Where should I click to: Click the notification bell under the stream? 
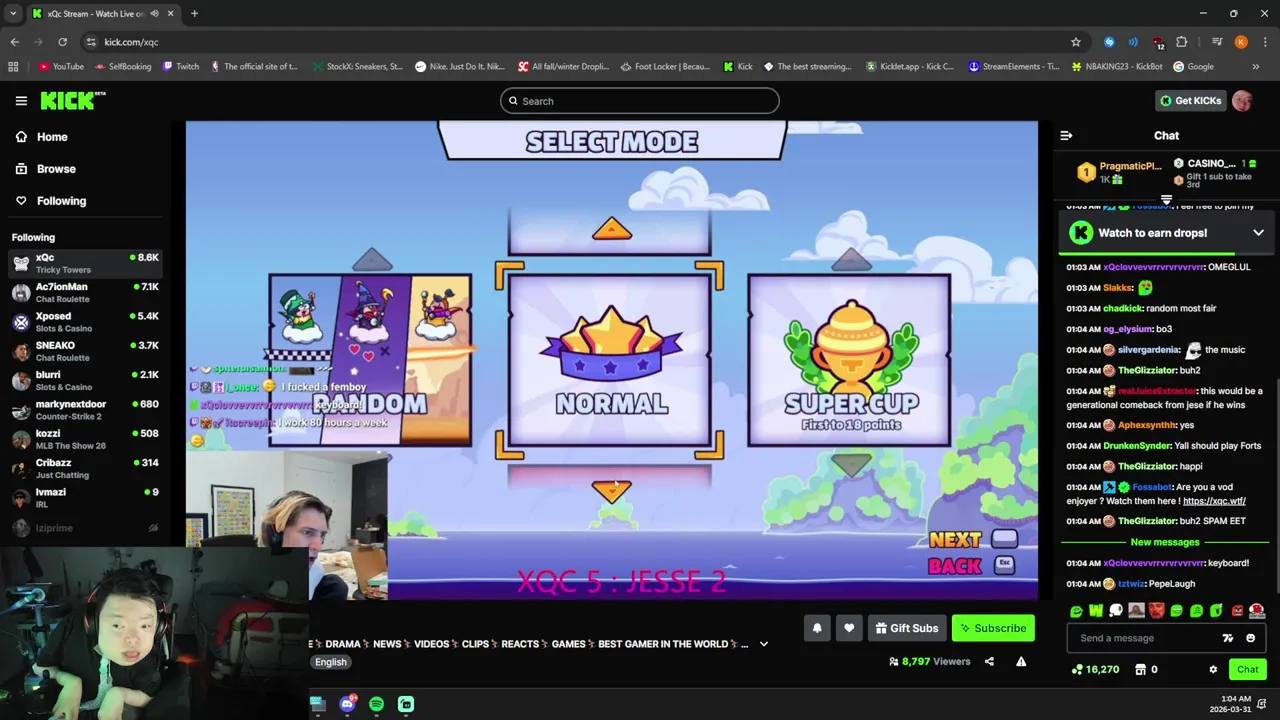click(x=817, y=628)
